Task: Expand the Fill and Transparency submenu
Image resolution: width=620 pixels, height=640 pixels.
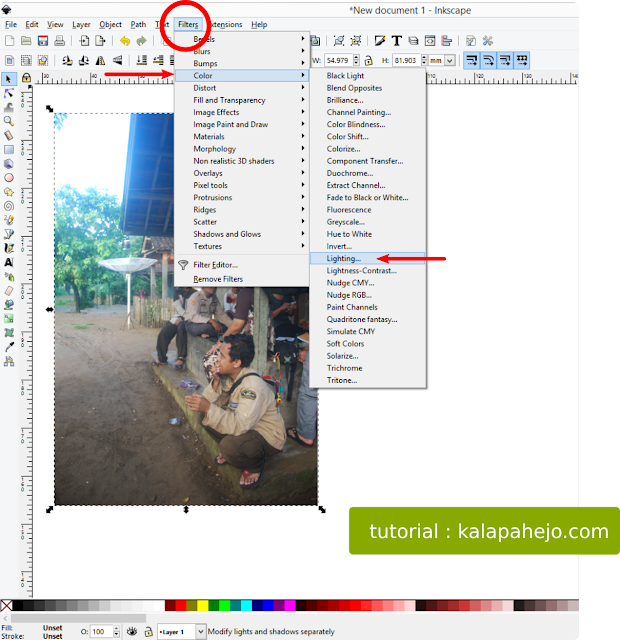Action: pyautogui.click(x=241, y=100)
